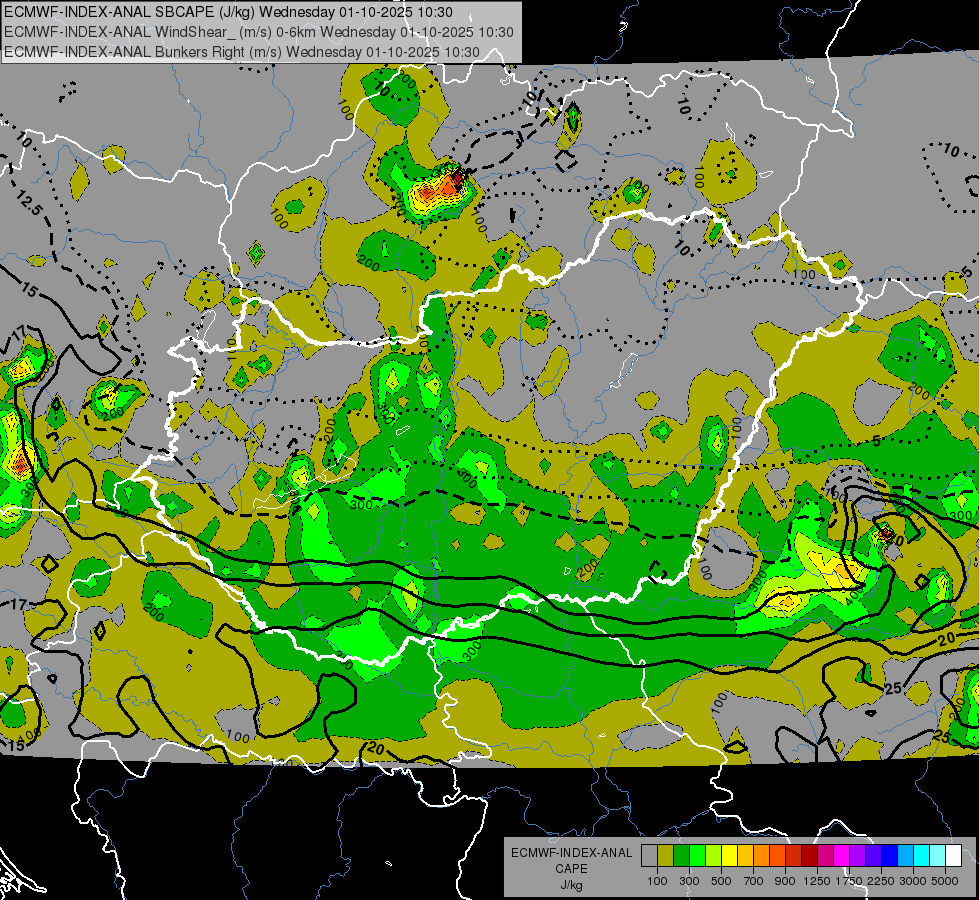Click the 500 tick label under colorbar
The image size is (979, 900).
(721, 881)
